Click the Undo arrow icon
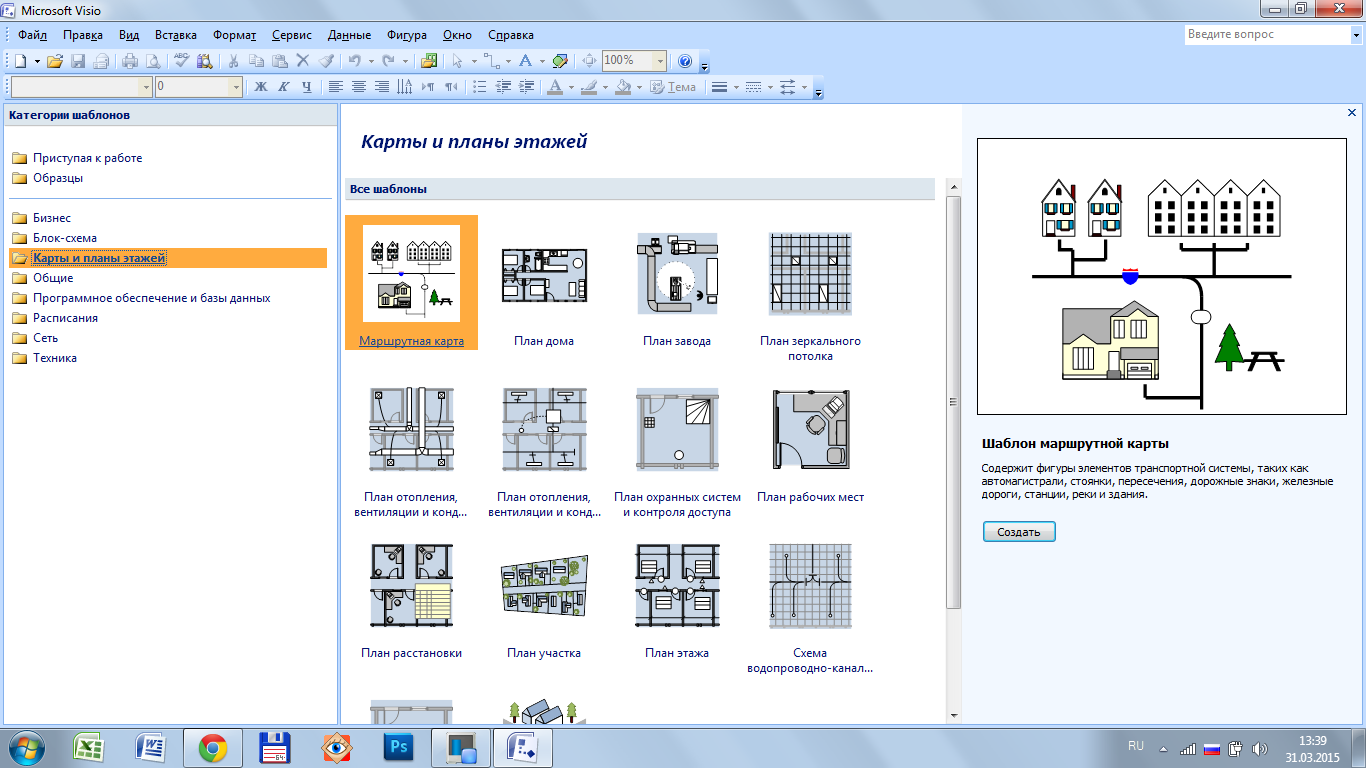This screenshot has height=768, width=1366. click(355, 61)
